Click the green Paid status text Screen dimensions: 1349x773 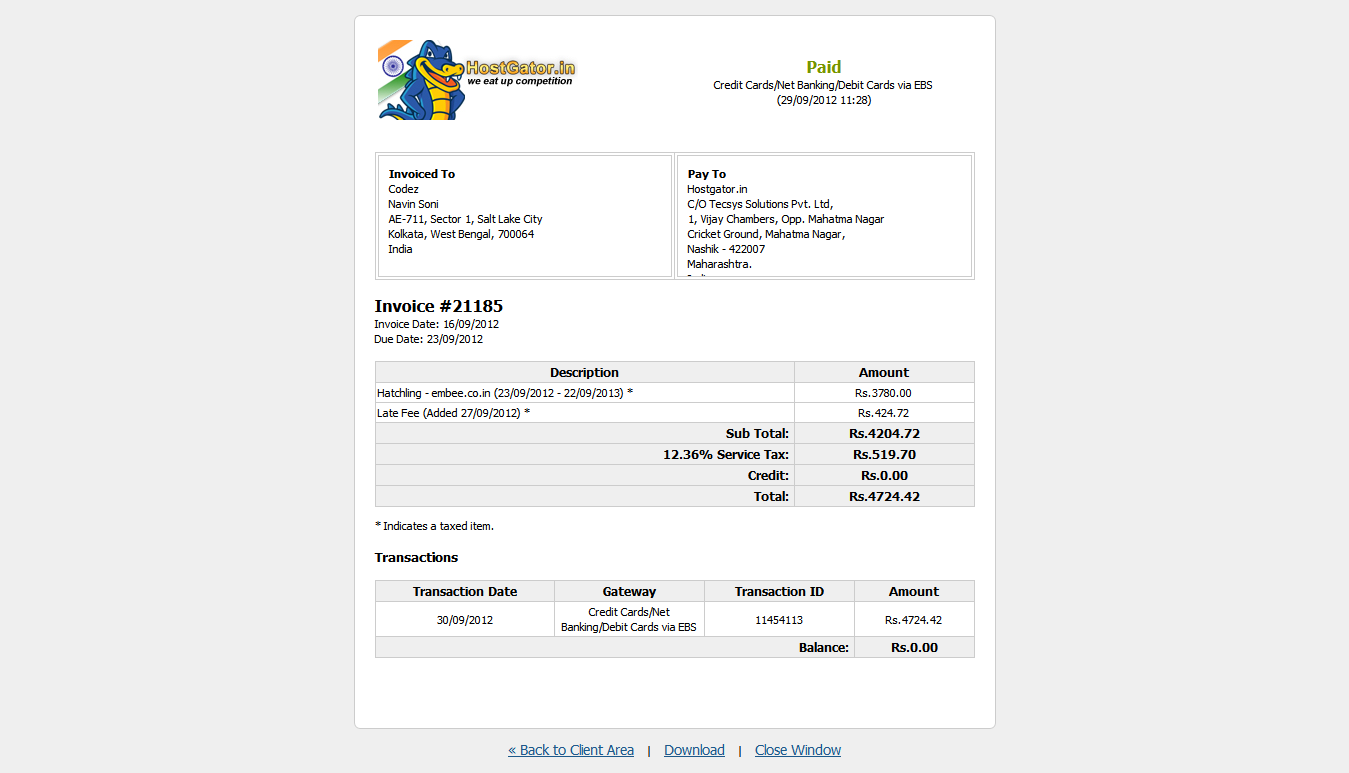tap(824, 67)
